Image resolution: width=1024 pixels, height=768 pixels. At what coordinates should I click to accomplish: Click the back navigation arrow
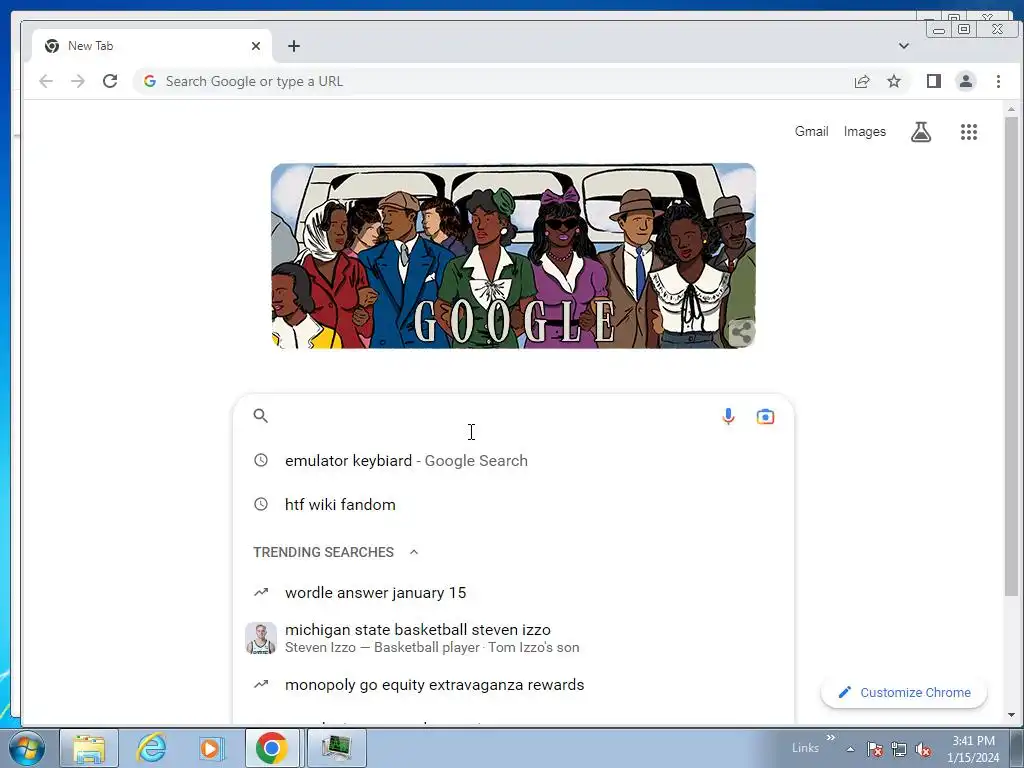tap(46, 81)
